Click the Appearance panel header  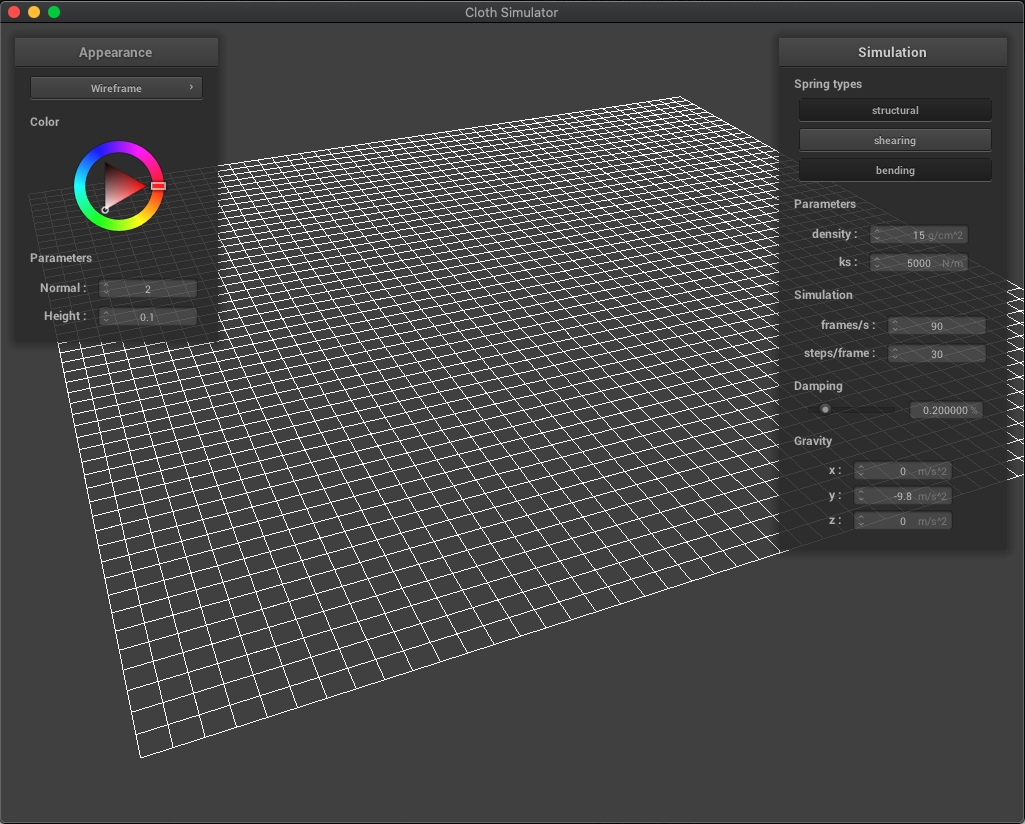click(115, 52)
